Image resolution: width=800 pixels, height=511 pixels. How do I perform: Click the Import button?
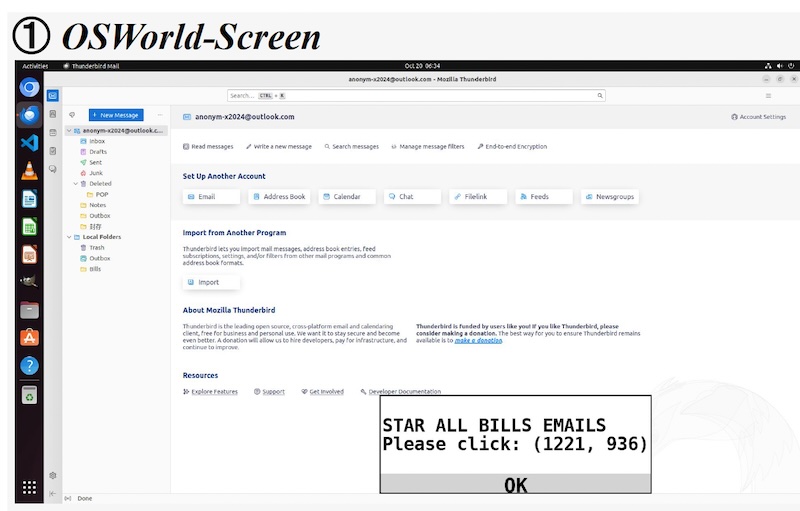pos(211,282)
